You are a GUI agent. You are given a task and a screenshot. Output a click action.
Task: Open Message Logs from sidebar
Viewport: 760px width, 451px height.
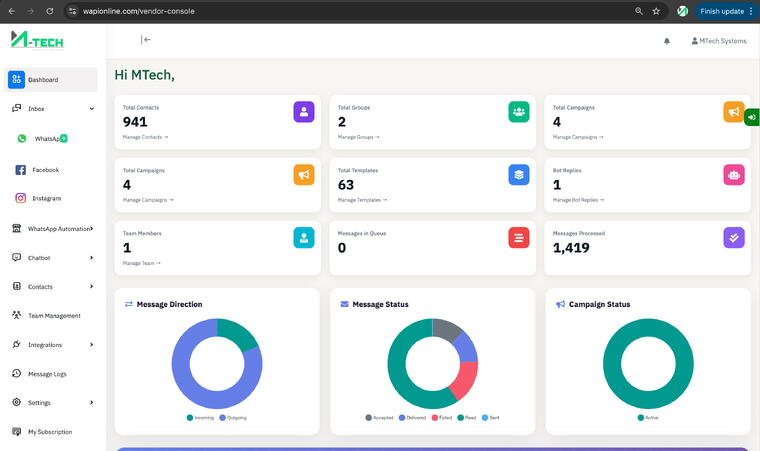pos(47,374)
